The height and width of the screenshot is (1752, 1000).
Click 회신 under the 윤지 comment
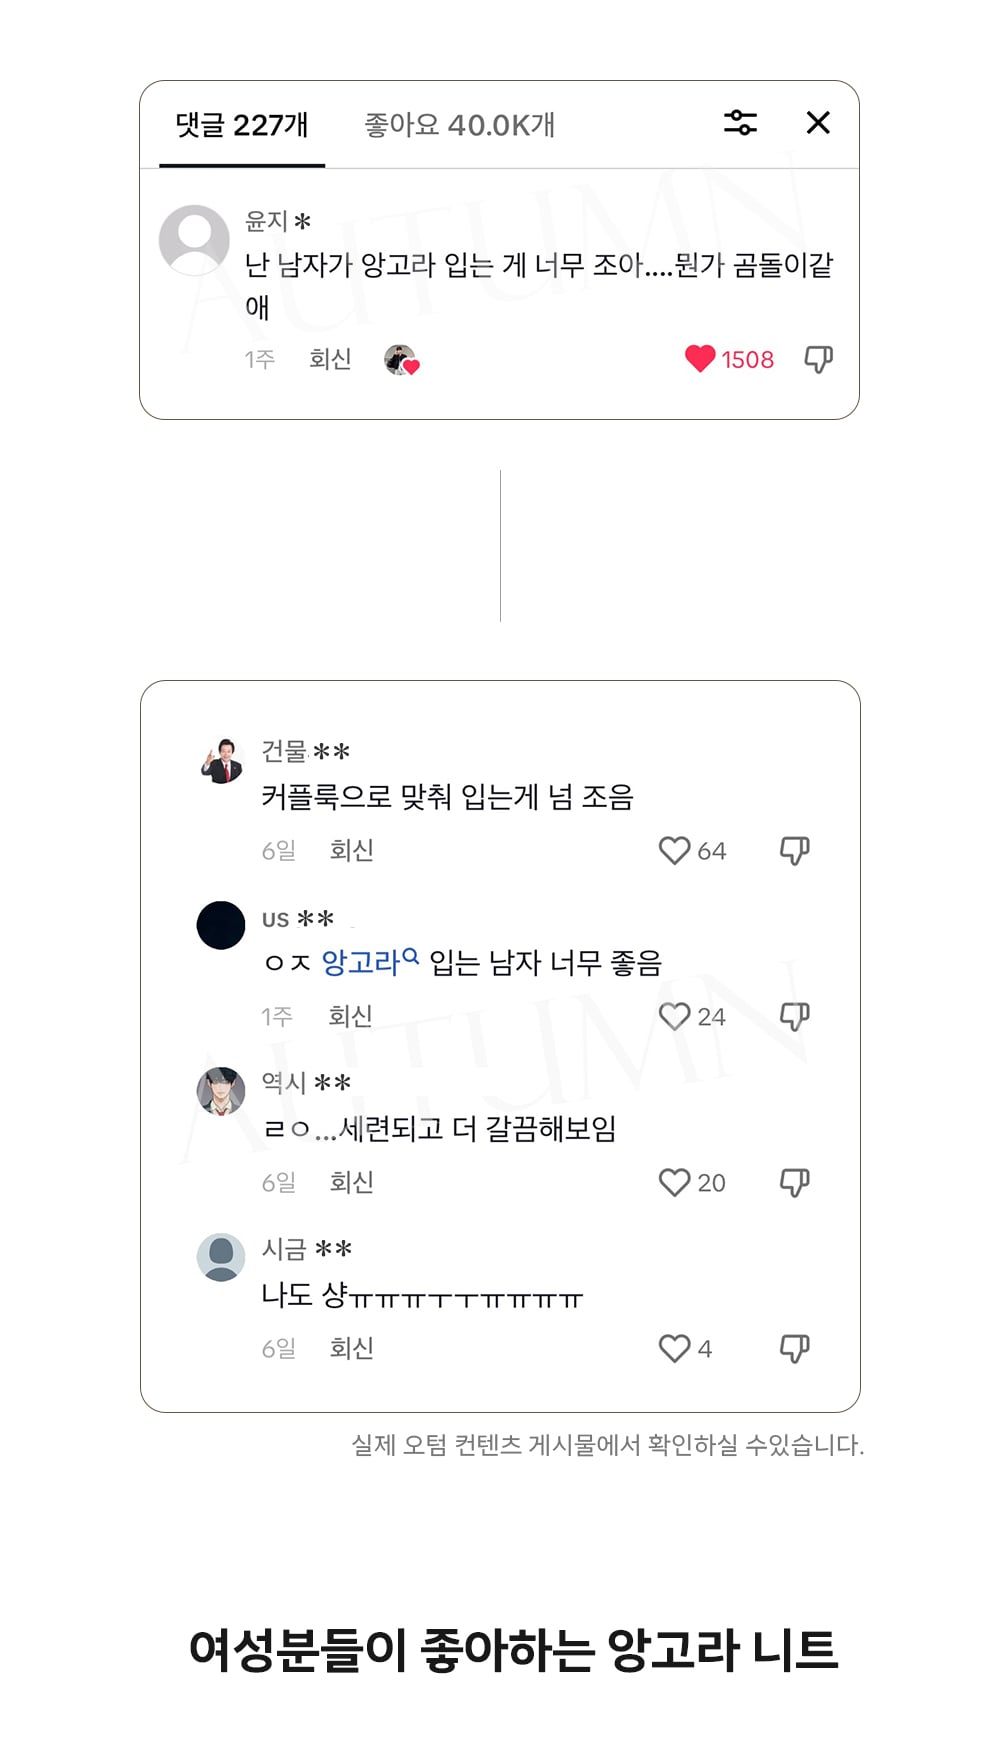pyautogui.click(x=330, y=359)
